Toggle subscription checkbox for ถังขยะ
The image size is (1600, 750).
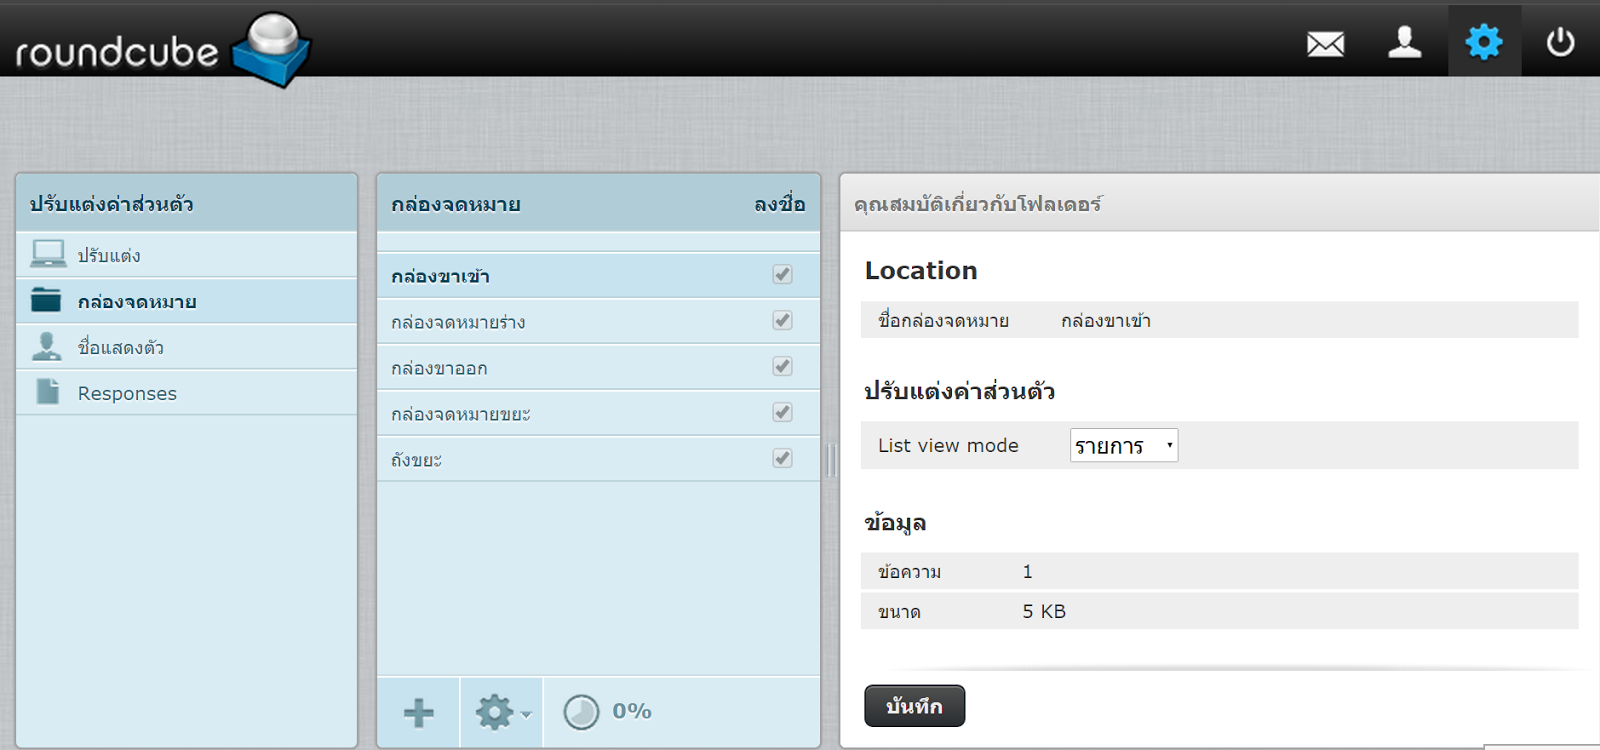pos(782,459)
